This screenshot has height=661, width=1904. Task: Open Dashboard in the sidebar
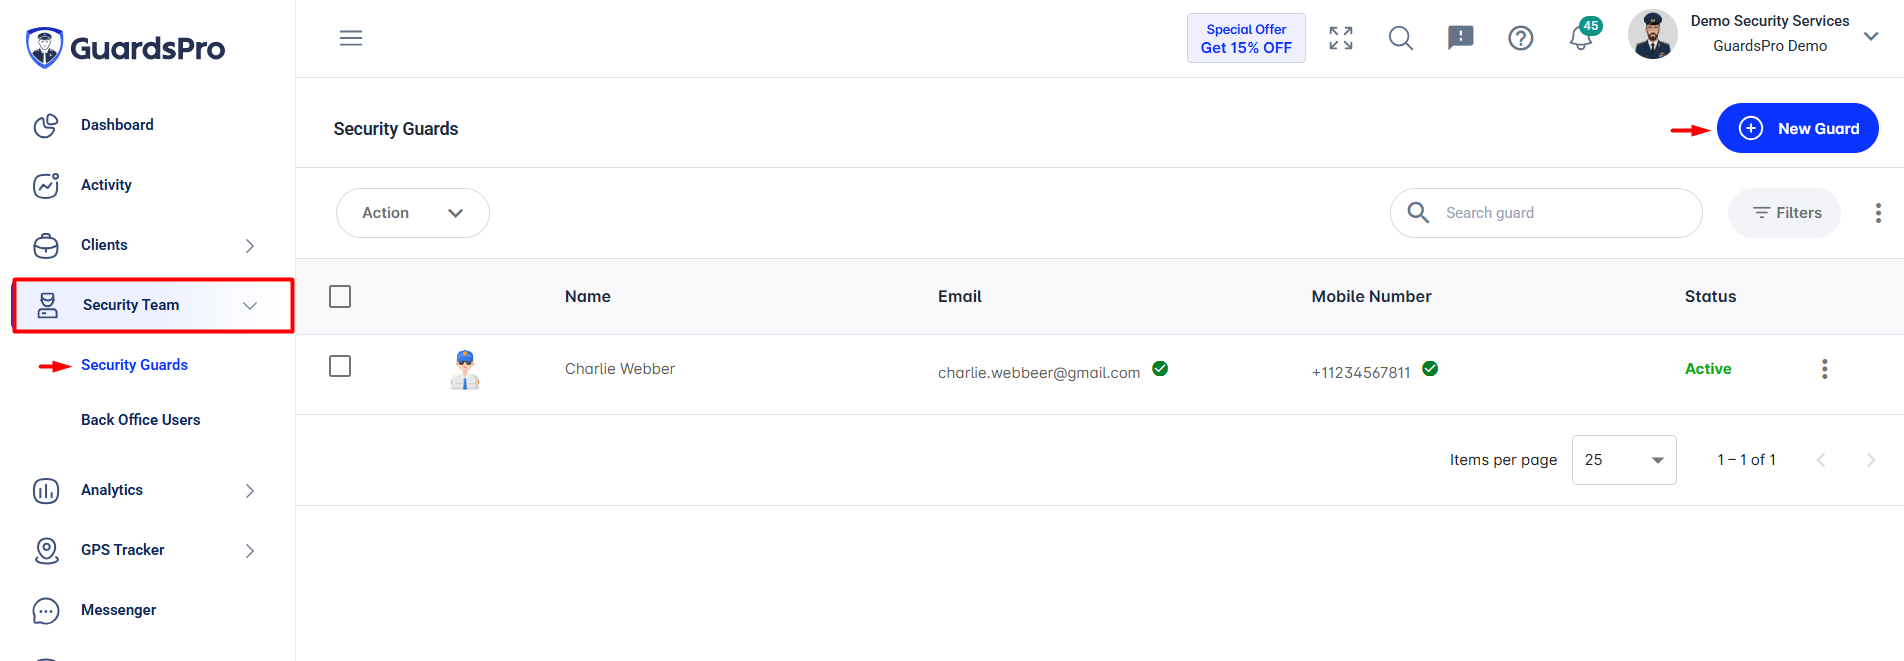click(x=117, y=125)
